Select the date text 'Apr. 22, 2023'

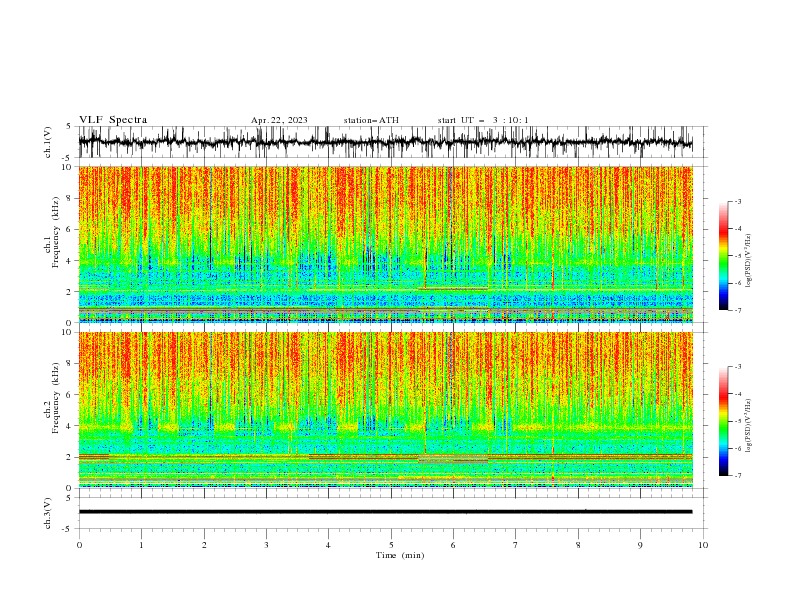tap(279, 120)
